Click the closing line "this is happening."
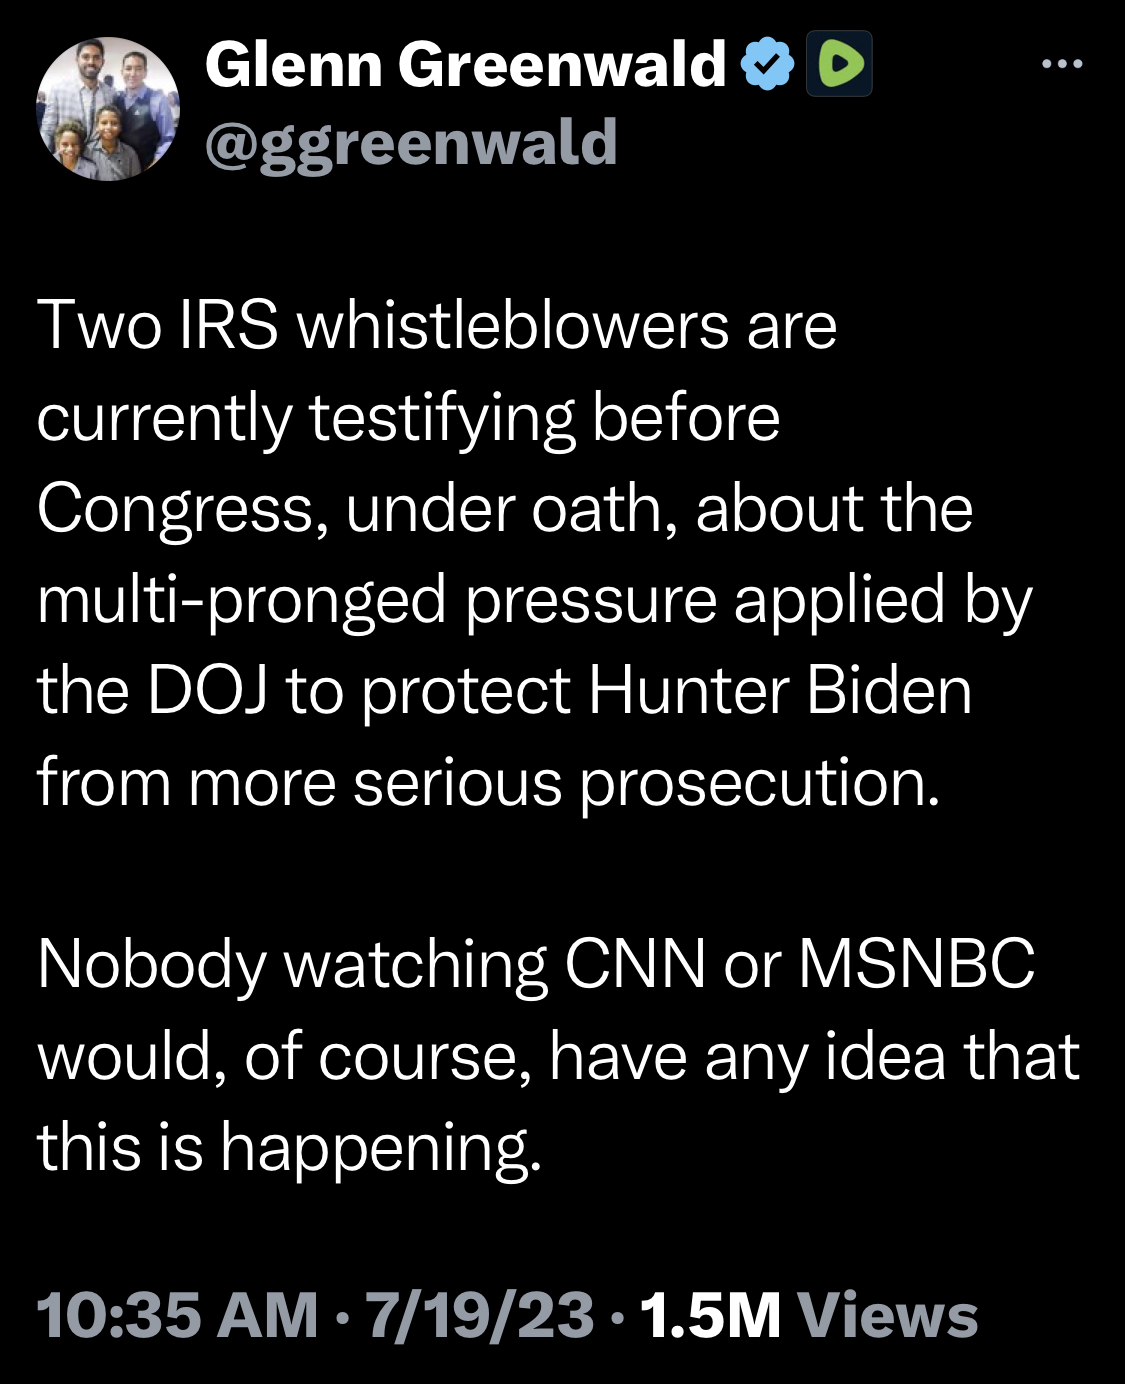The width and height of the screenshot is (1125, 1384). click(x=289, y=1147)
